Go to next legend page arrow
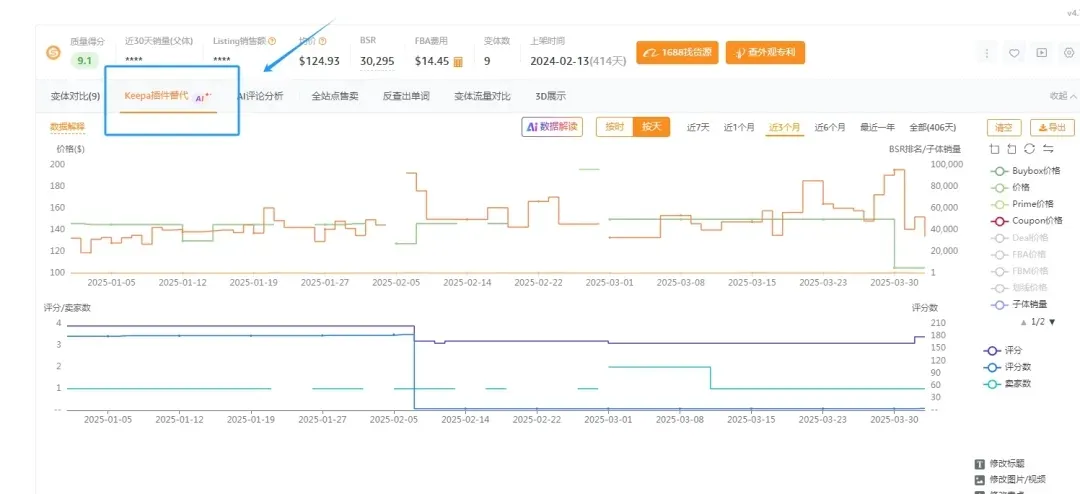 (1051, 321)
